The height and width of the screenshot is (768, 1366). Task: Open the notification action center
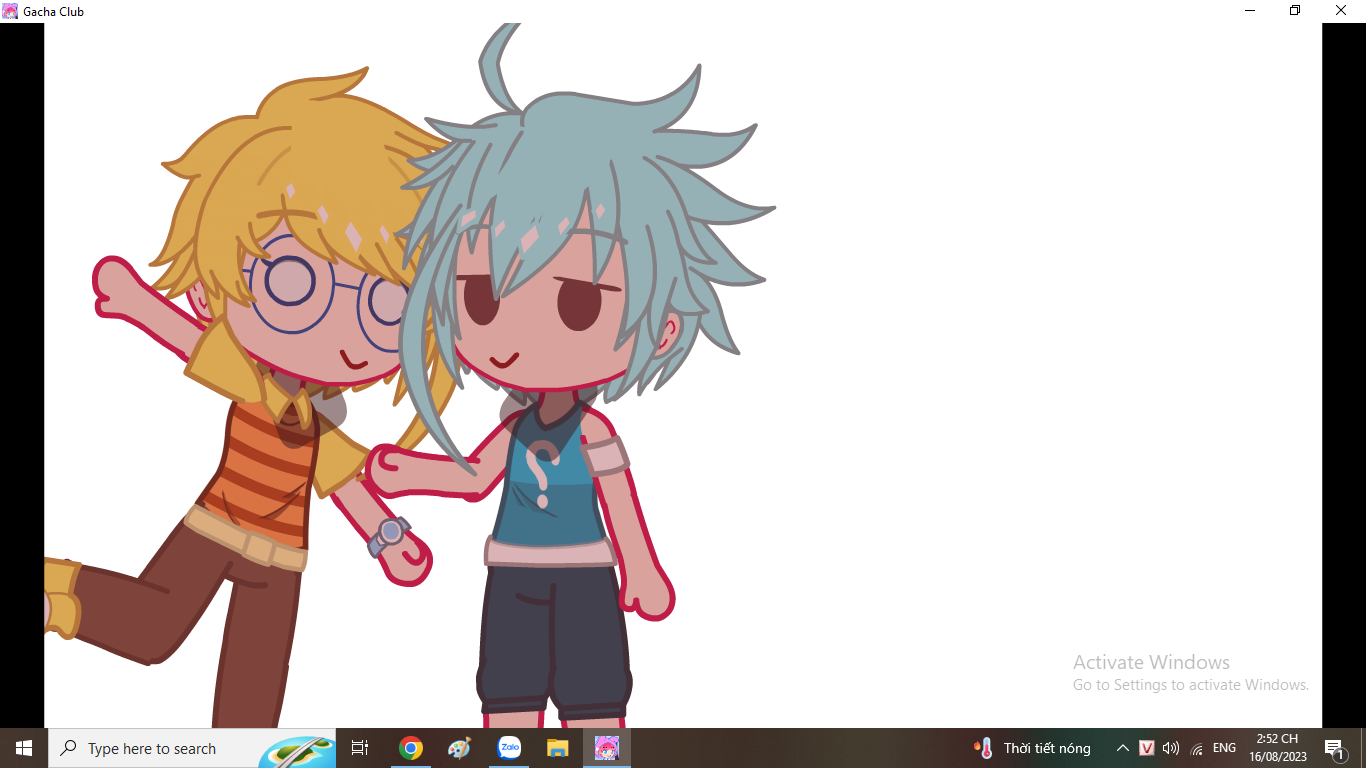(x=1334, y=748)
